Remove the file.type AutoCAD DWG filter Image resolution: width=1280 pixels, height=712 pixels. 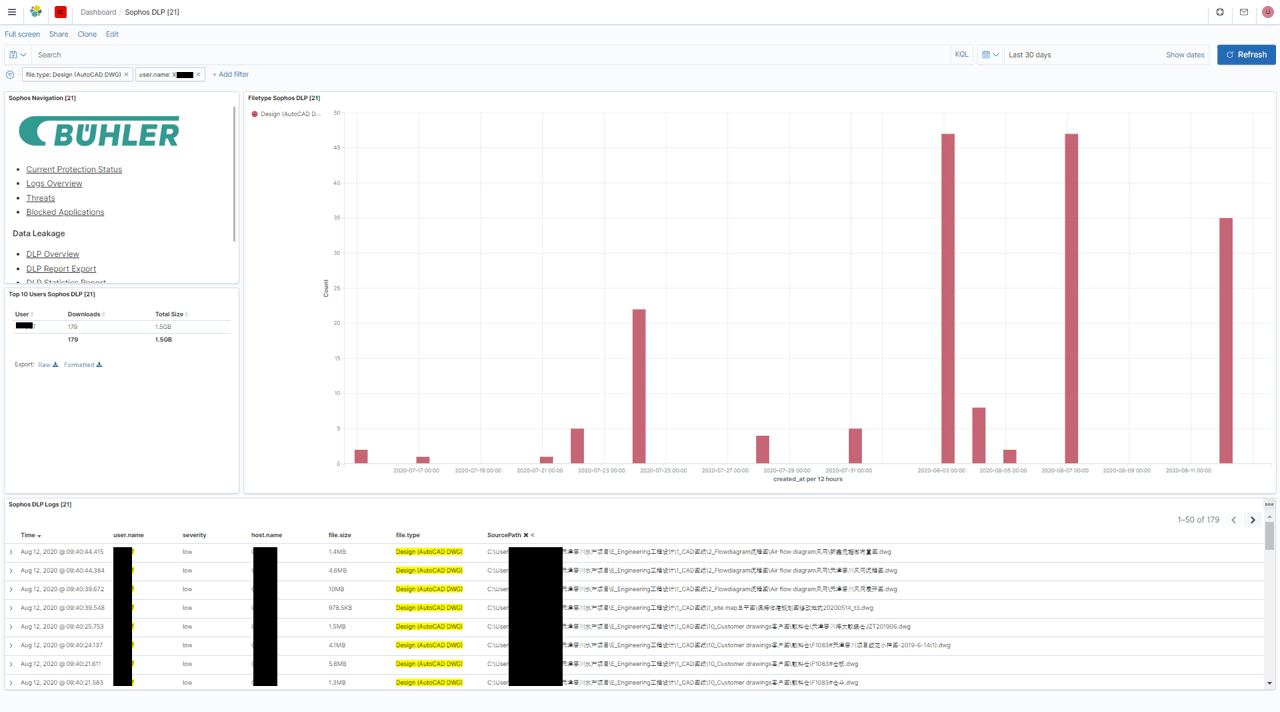126,75
